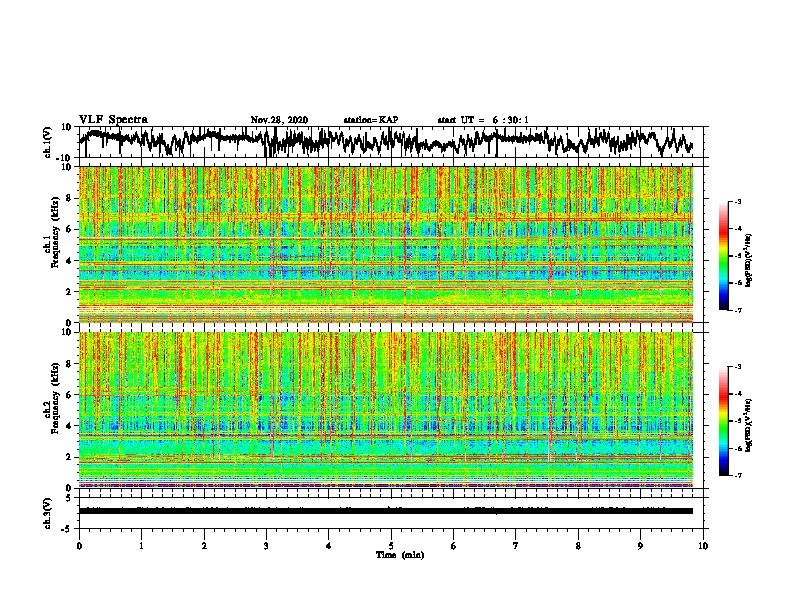
Task: Click time axis tick label '7'
Action: (516, 546)
